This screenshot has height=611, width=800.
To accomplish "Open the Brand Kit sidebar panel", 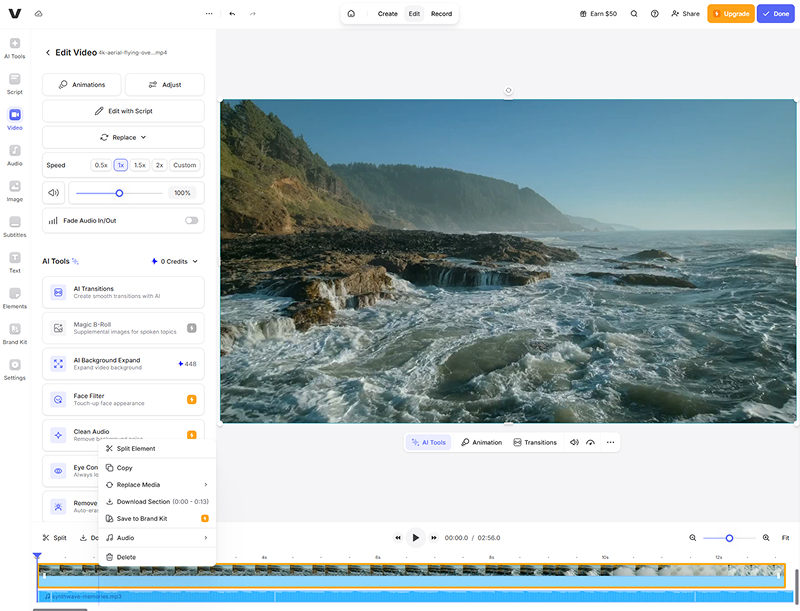I will tap(15, 333).
